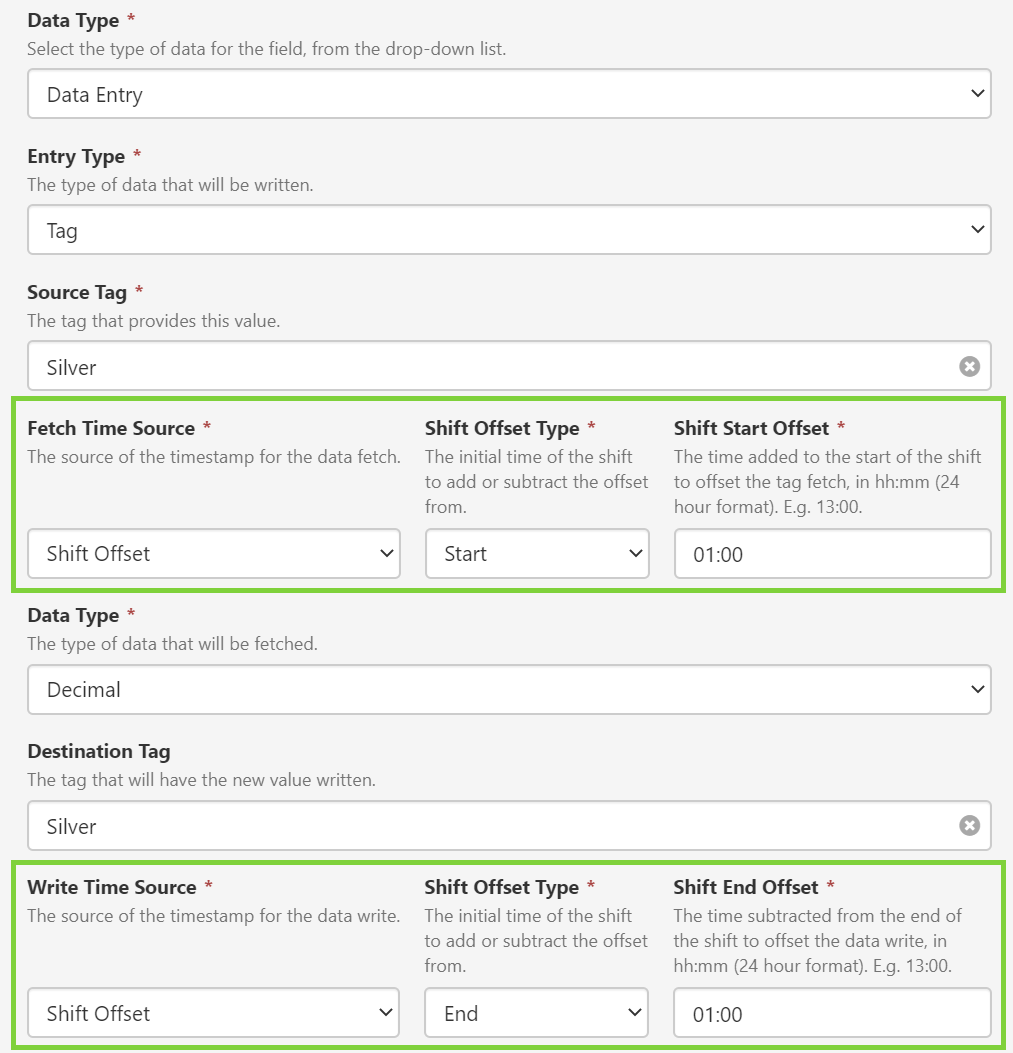
Task: Open the Fetch Time Source dropdown
Action: pyautogui.click(x=213, y=554)
